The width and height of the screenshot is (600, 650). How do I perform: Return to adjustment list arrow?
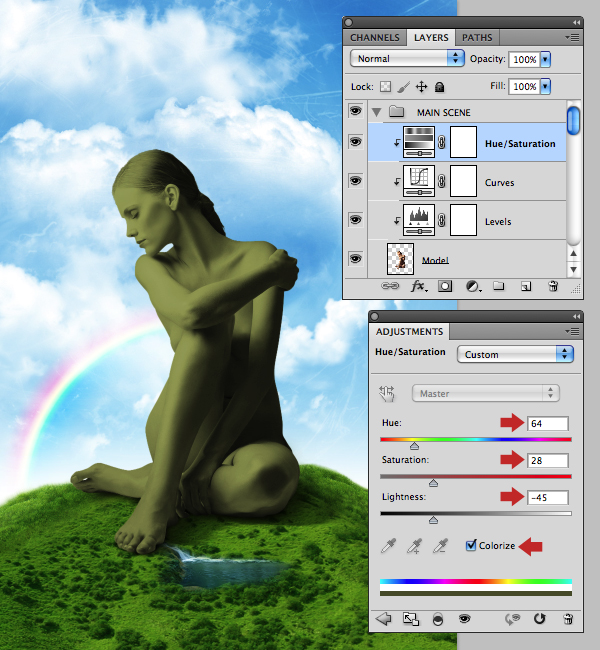tap(384, 619)
